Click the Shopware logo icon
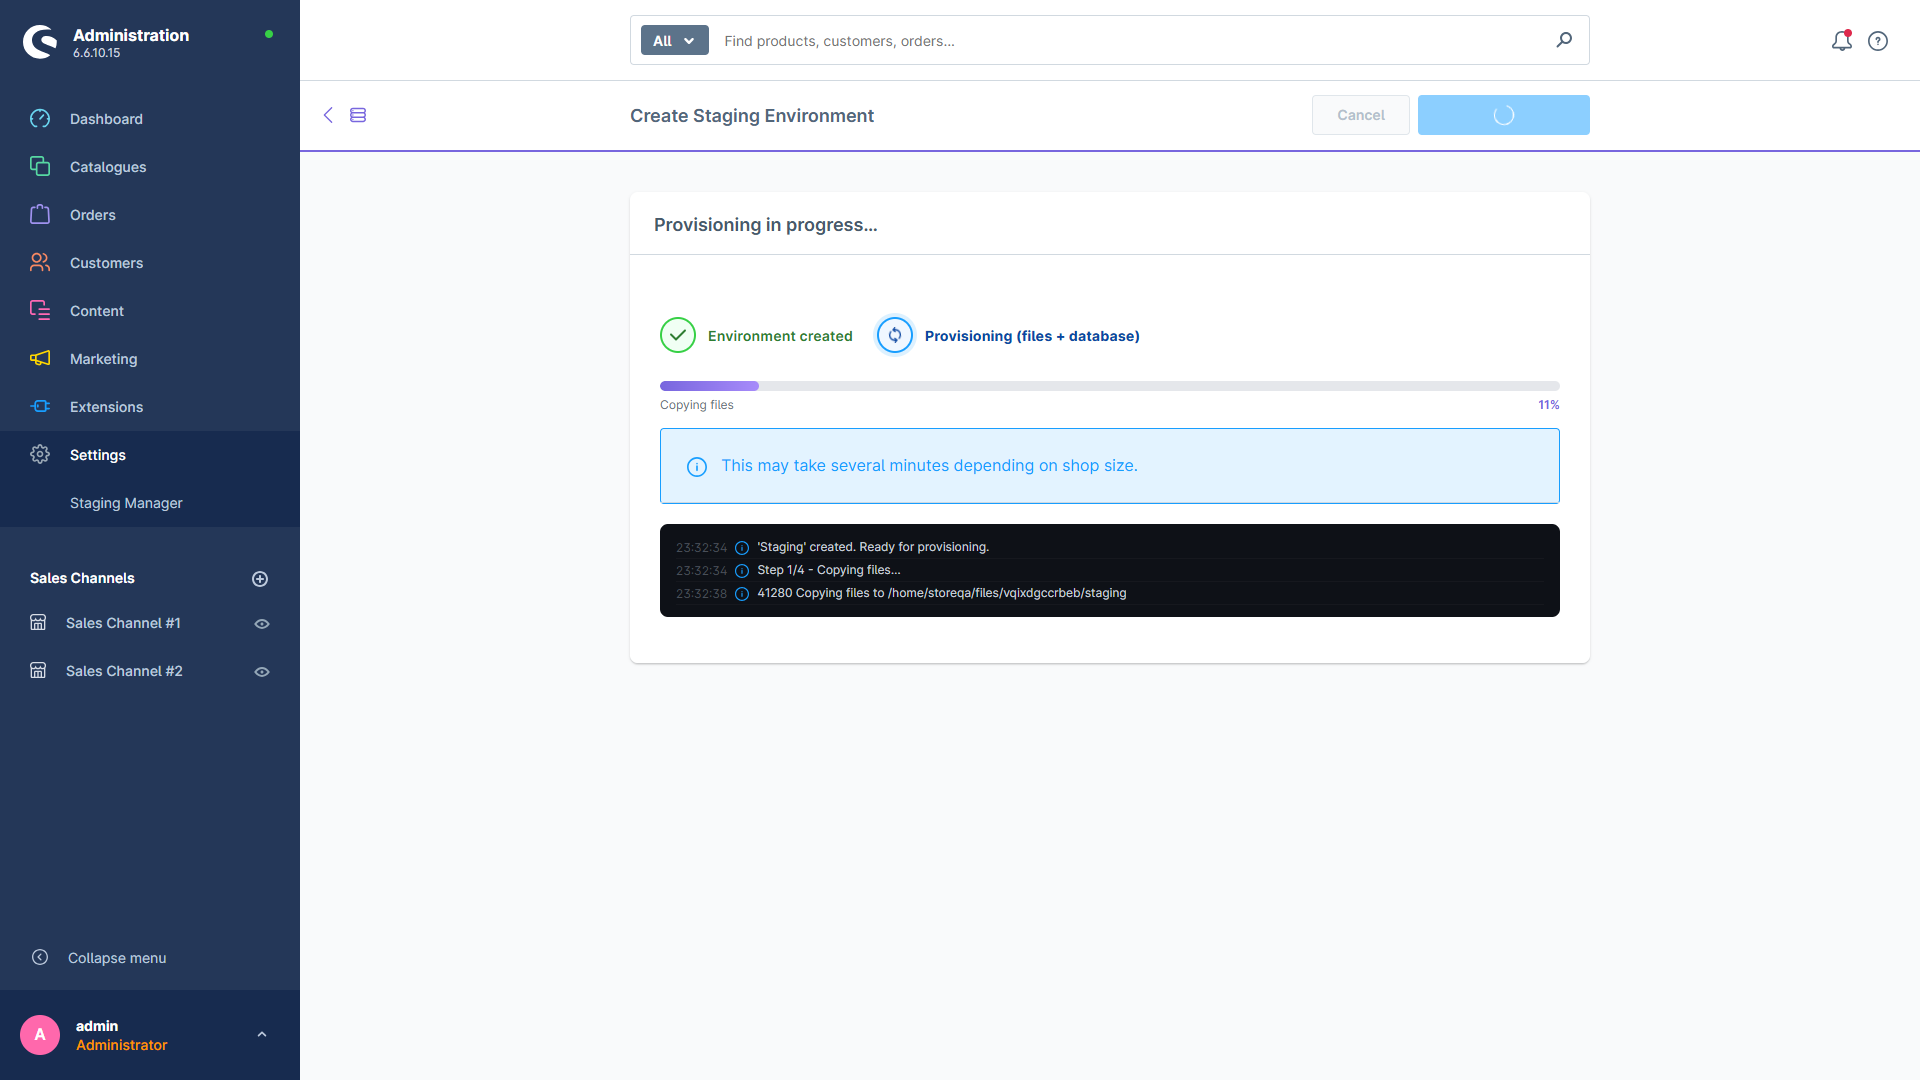Viewport: 1920px width, 1080px height. click(40, 42)
